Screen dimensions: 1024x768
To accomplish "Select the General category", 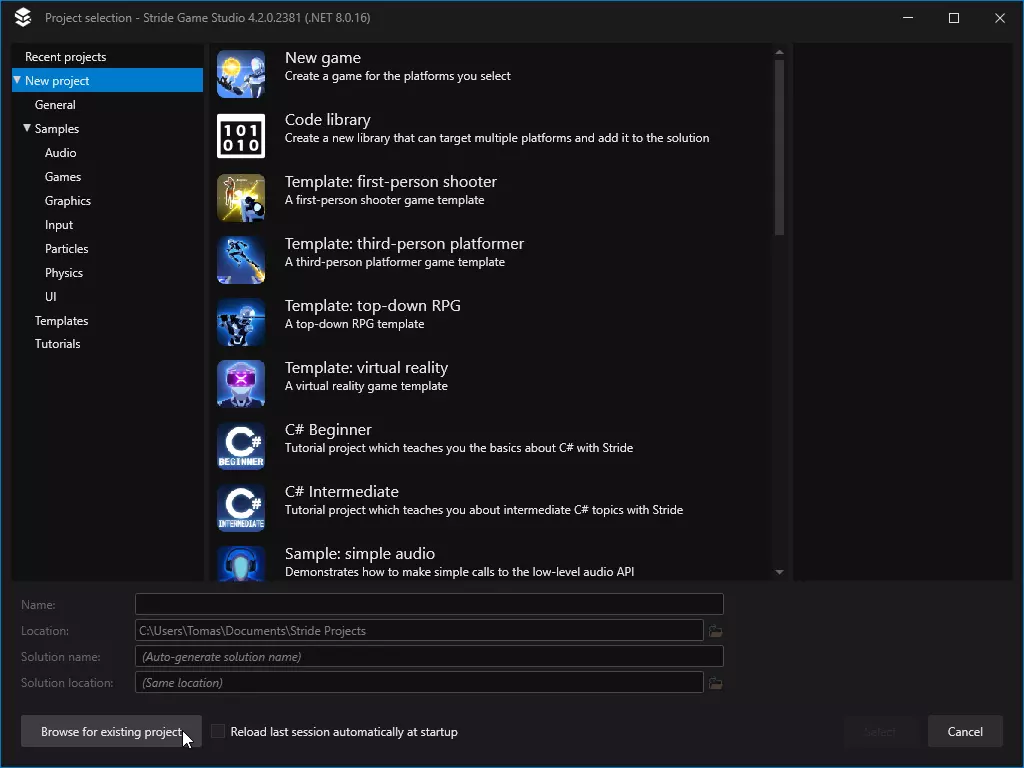I will (x=55, y=104).
